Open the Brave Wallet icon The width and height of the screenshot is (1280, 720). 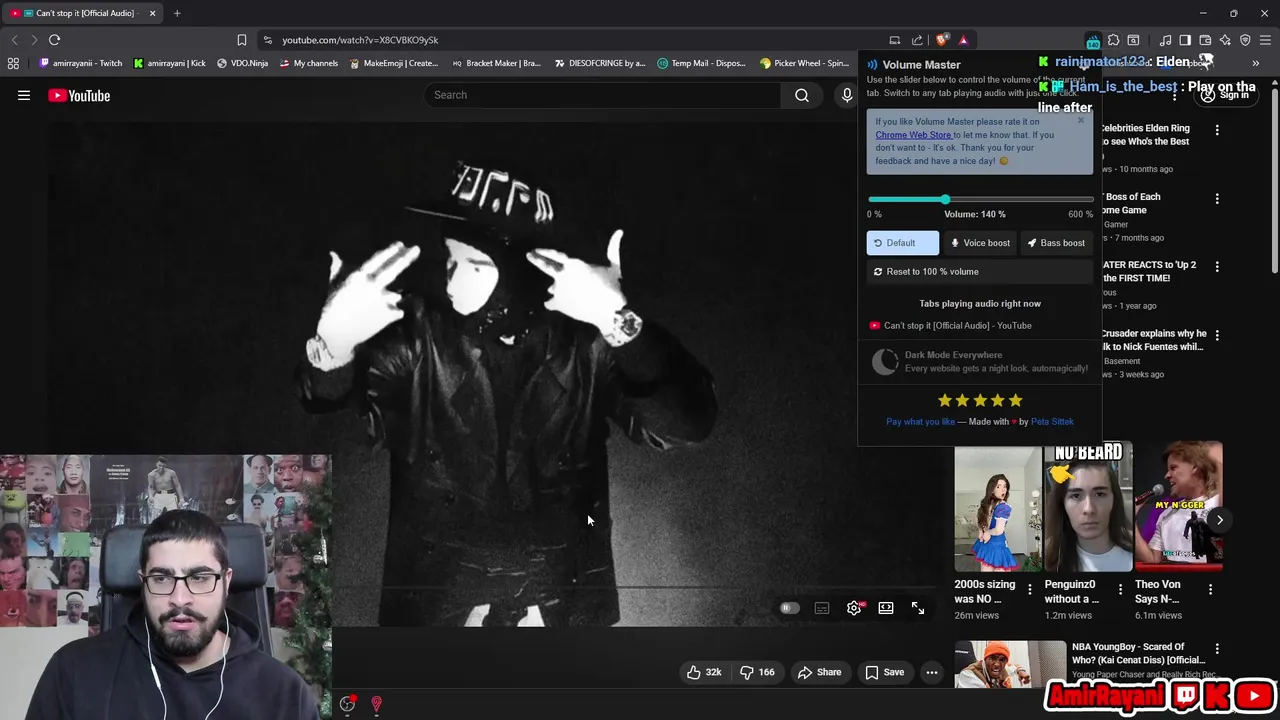point(1205,40)
